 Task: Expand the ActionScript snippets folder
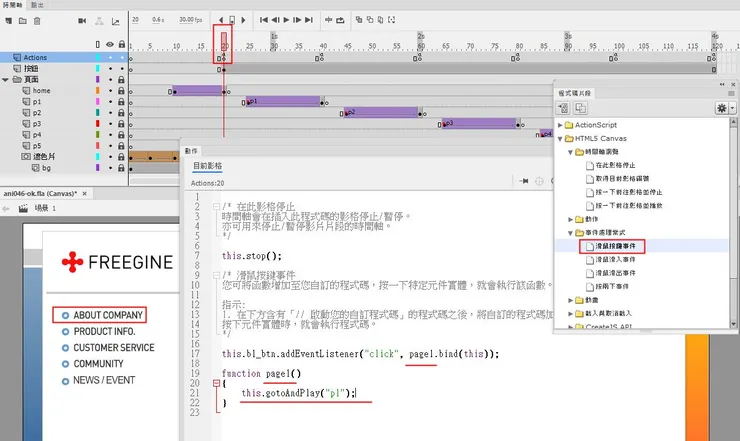(x=560, y=125)
